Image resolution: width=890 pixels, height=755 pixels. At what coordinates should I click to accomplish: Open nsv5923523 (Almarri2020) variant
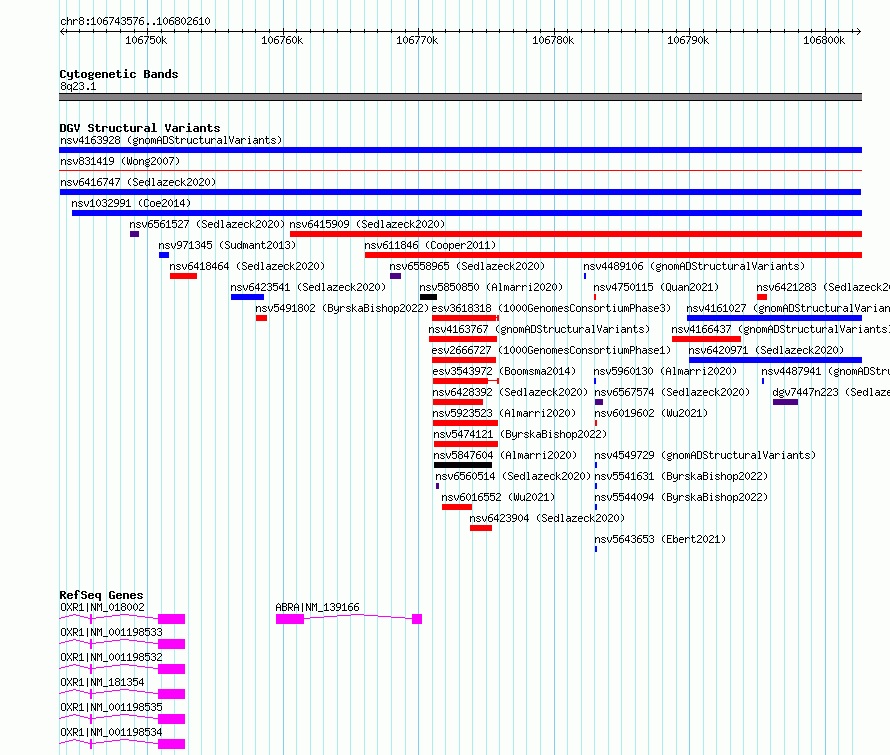(505, 413)
